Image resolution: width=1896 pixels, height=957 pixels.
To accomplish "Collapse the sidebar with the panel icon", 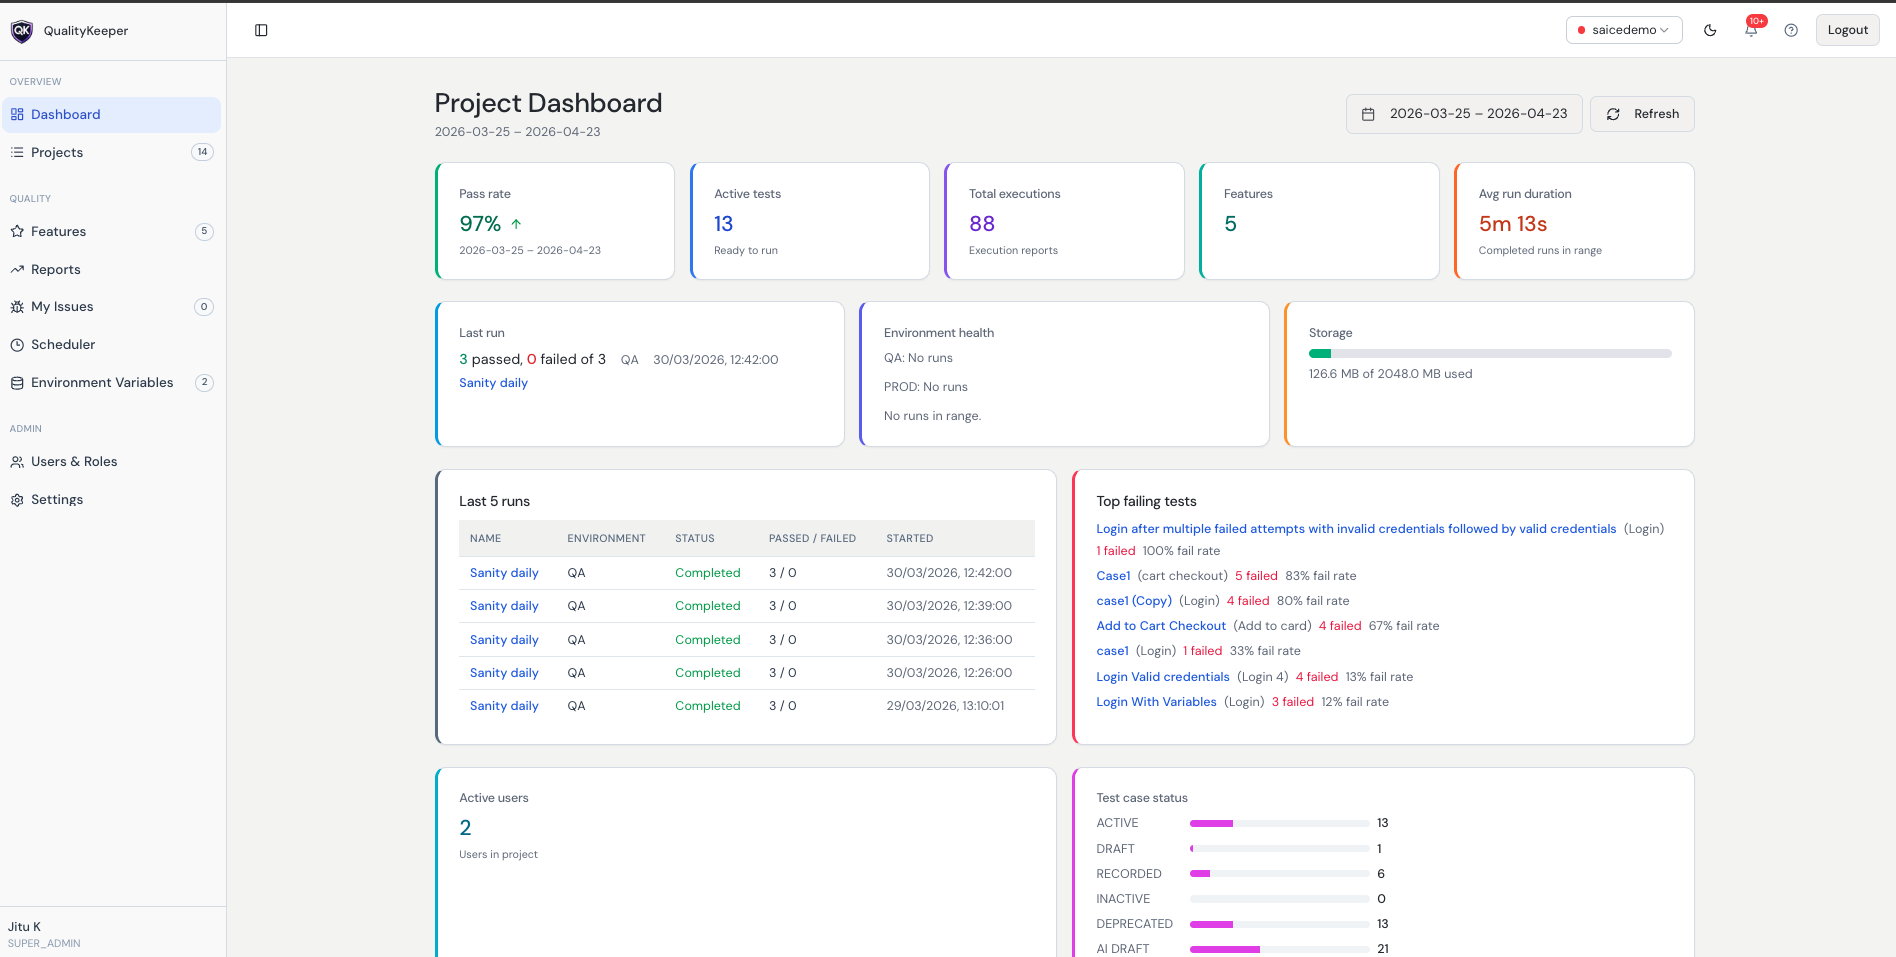I will [261, 30].
